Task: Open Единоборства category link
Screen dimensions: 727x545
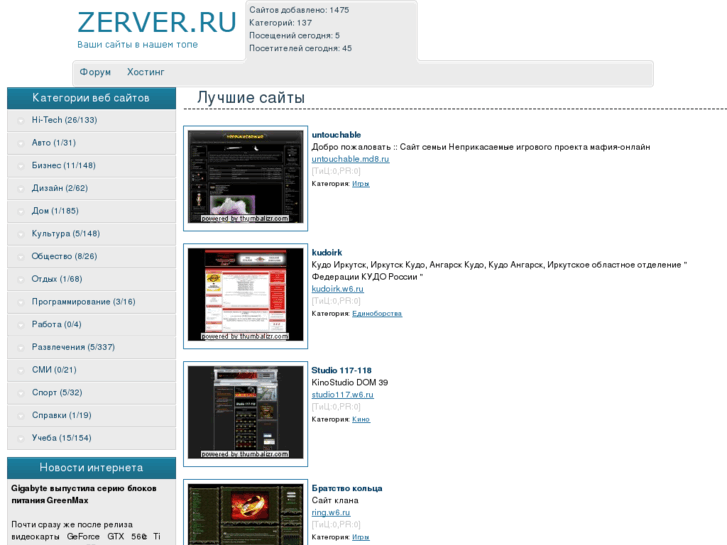Action: click(377, 314)
